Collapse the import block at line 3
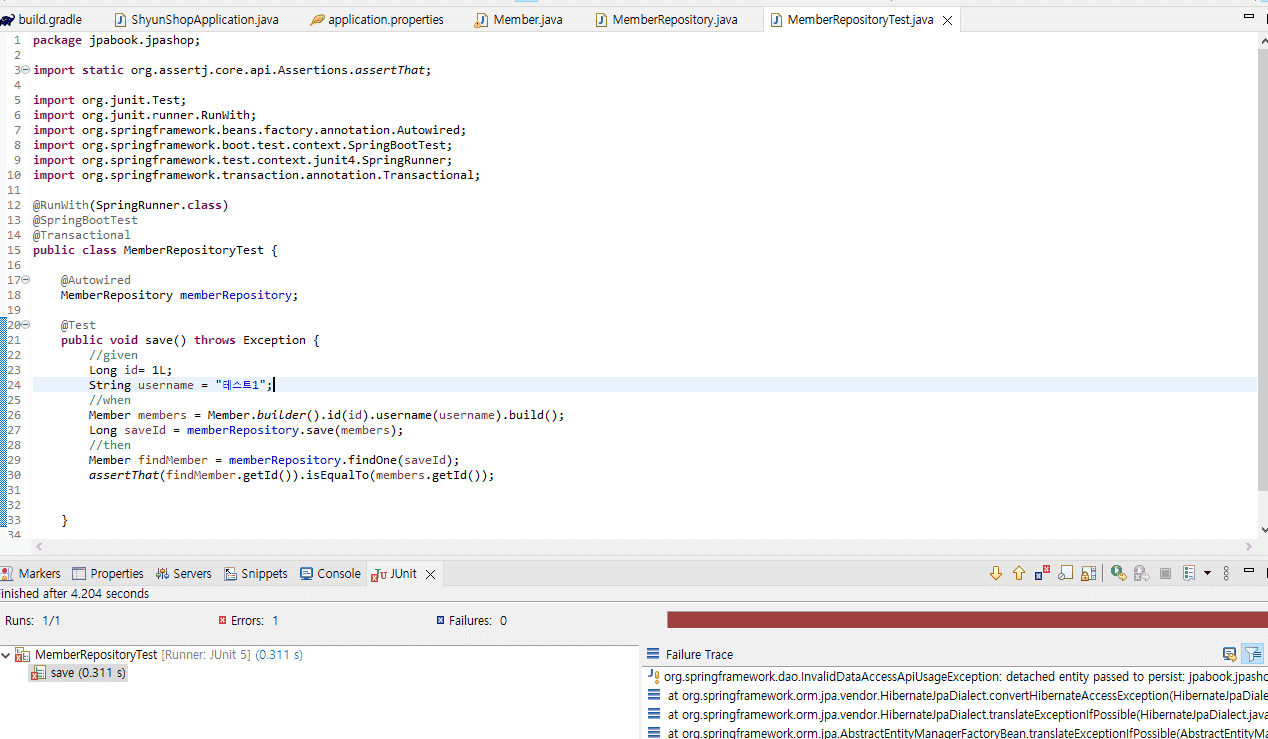 [25, 70]
